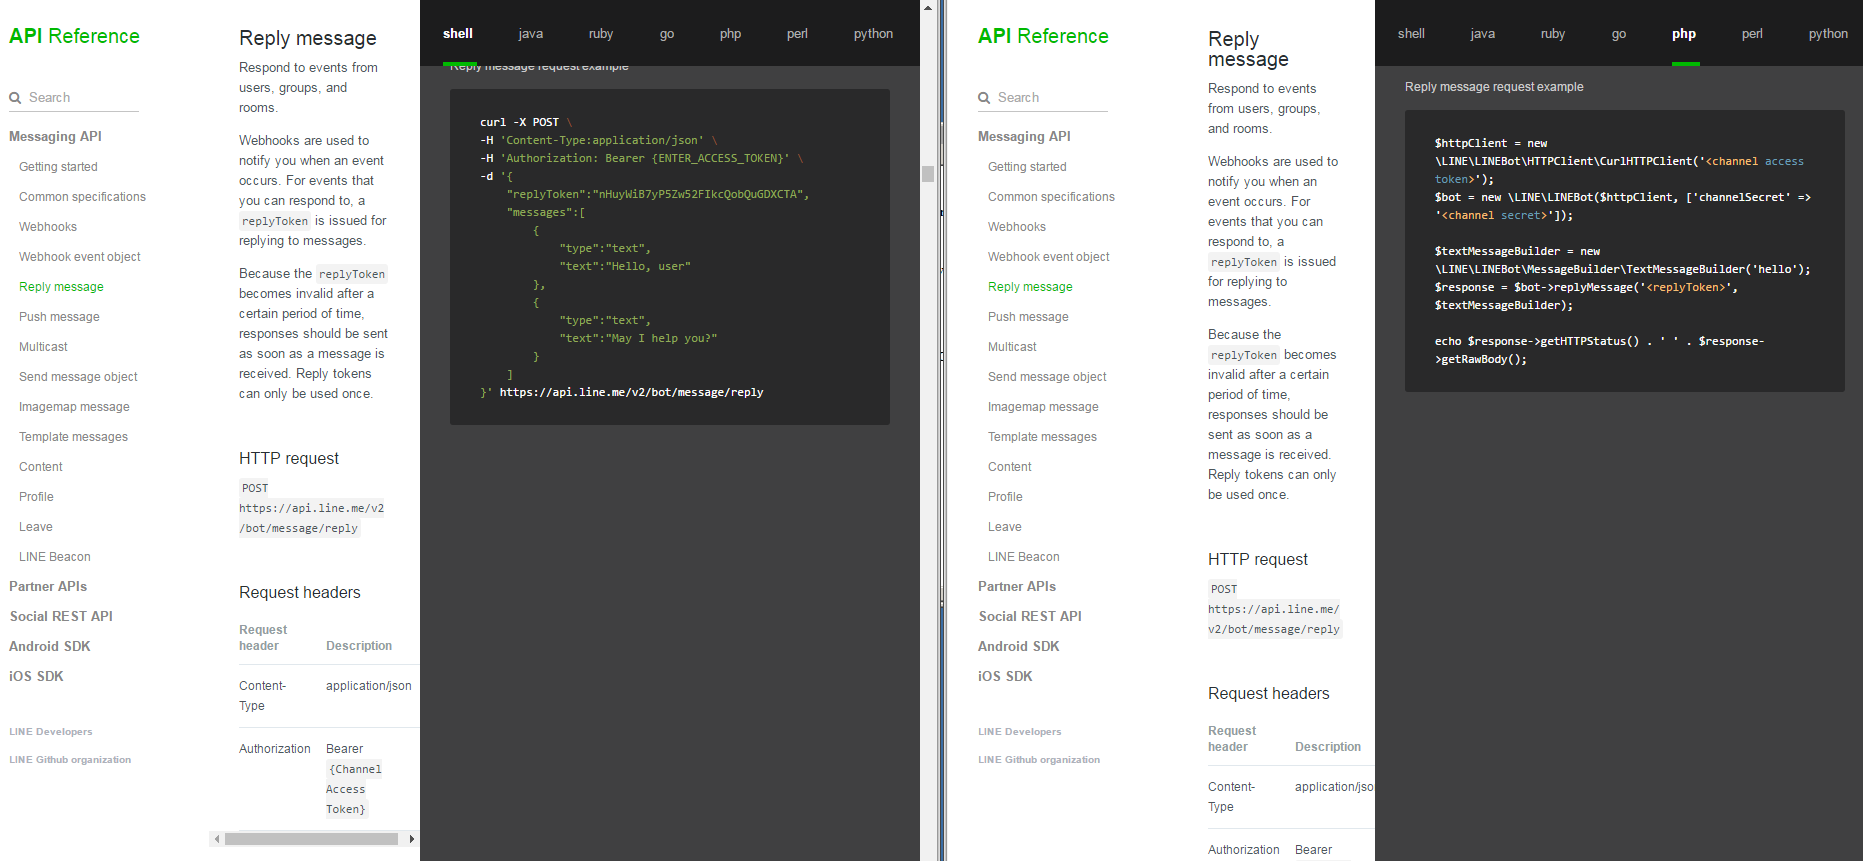Switch to the java tab in left pane
1863x861 pixels.
click(x=530, y=34)
